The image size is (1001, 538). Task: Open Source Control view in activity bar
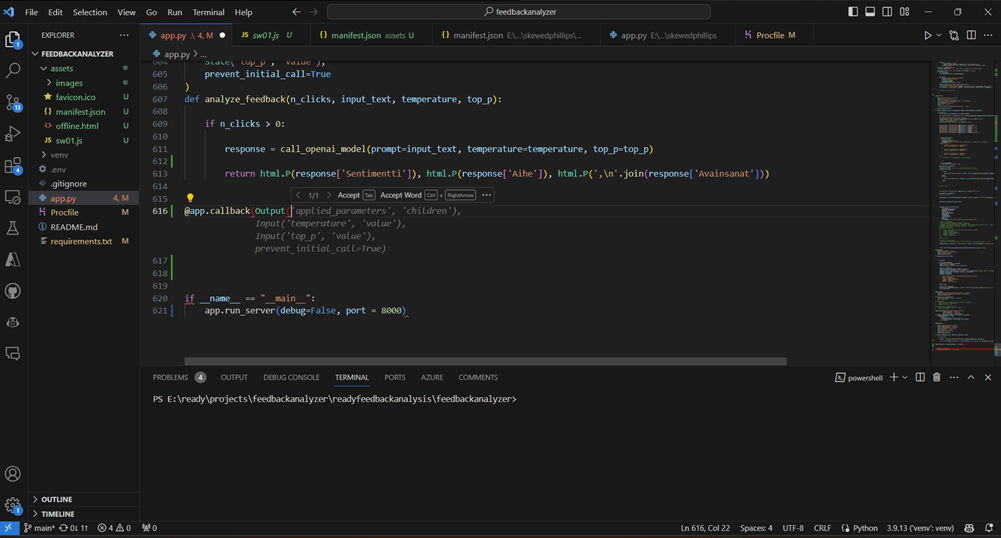click(x=13, y=102)
